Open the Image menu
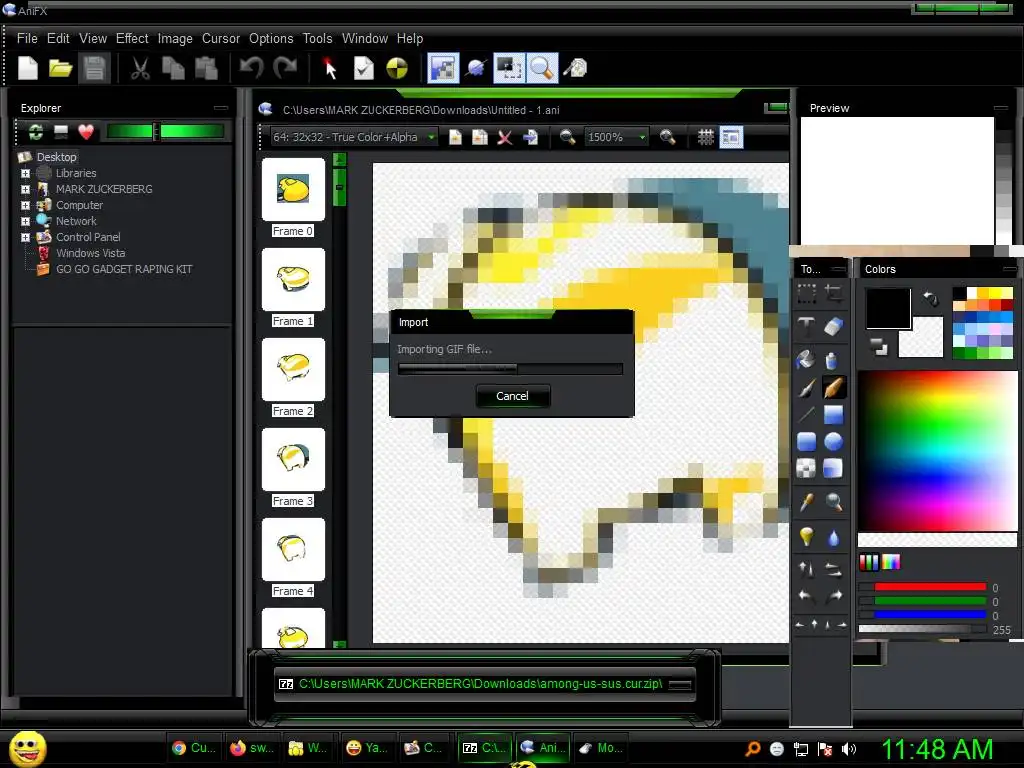 click(175, 39)
